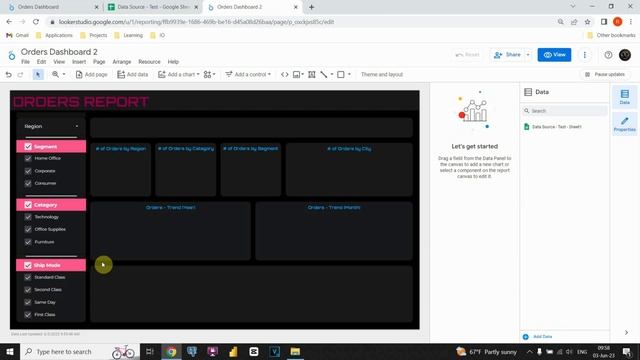
Task: Select the ORDERS REPORT title text
Action: [x=81, y=102]
